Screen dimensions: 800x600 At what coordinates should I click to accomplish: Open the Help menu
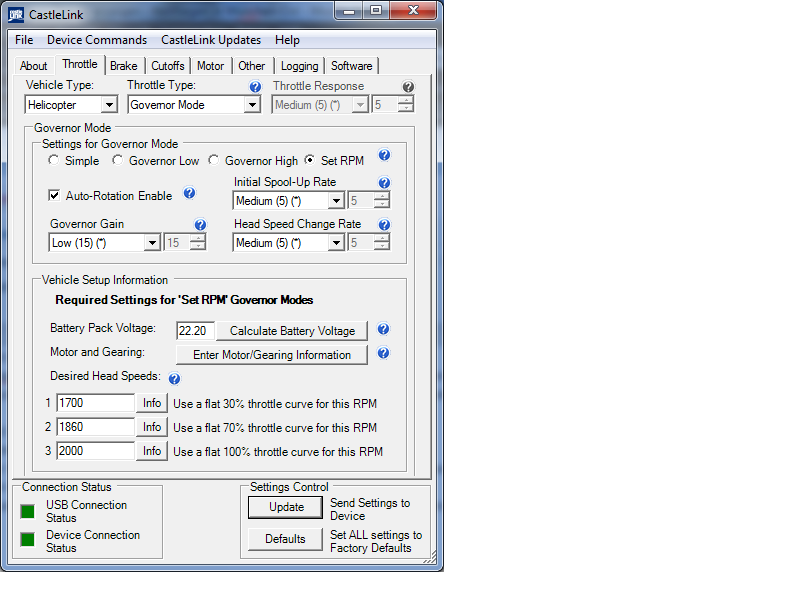pyautogui.click(x=287, y=40)
